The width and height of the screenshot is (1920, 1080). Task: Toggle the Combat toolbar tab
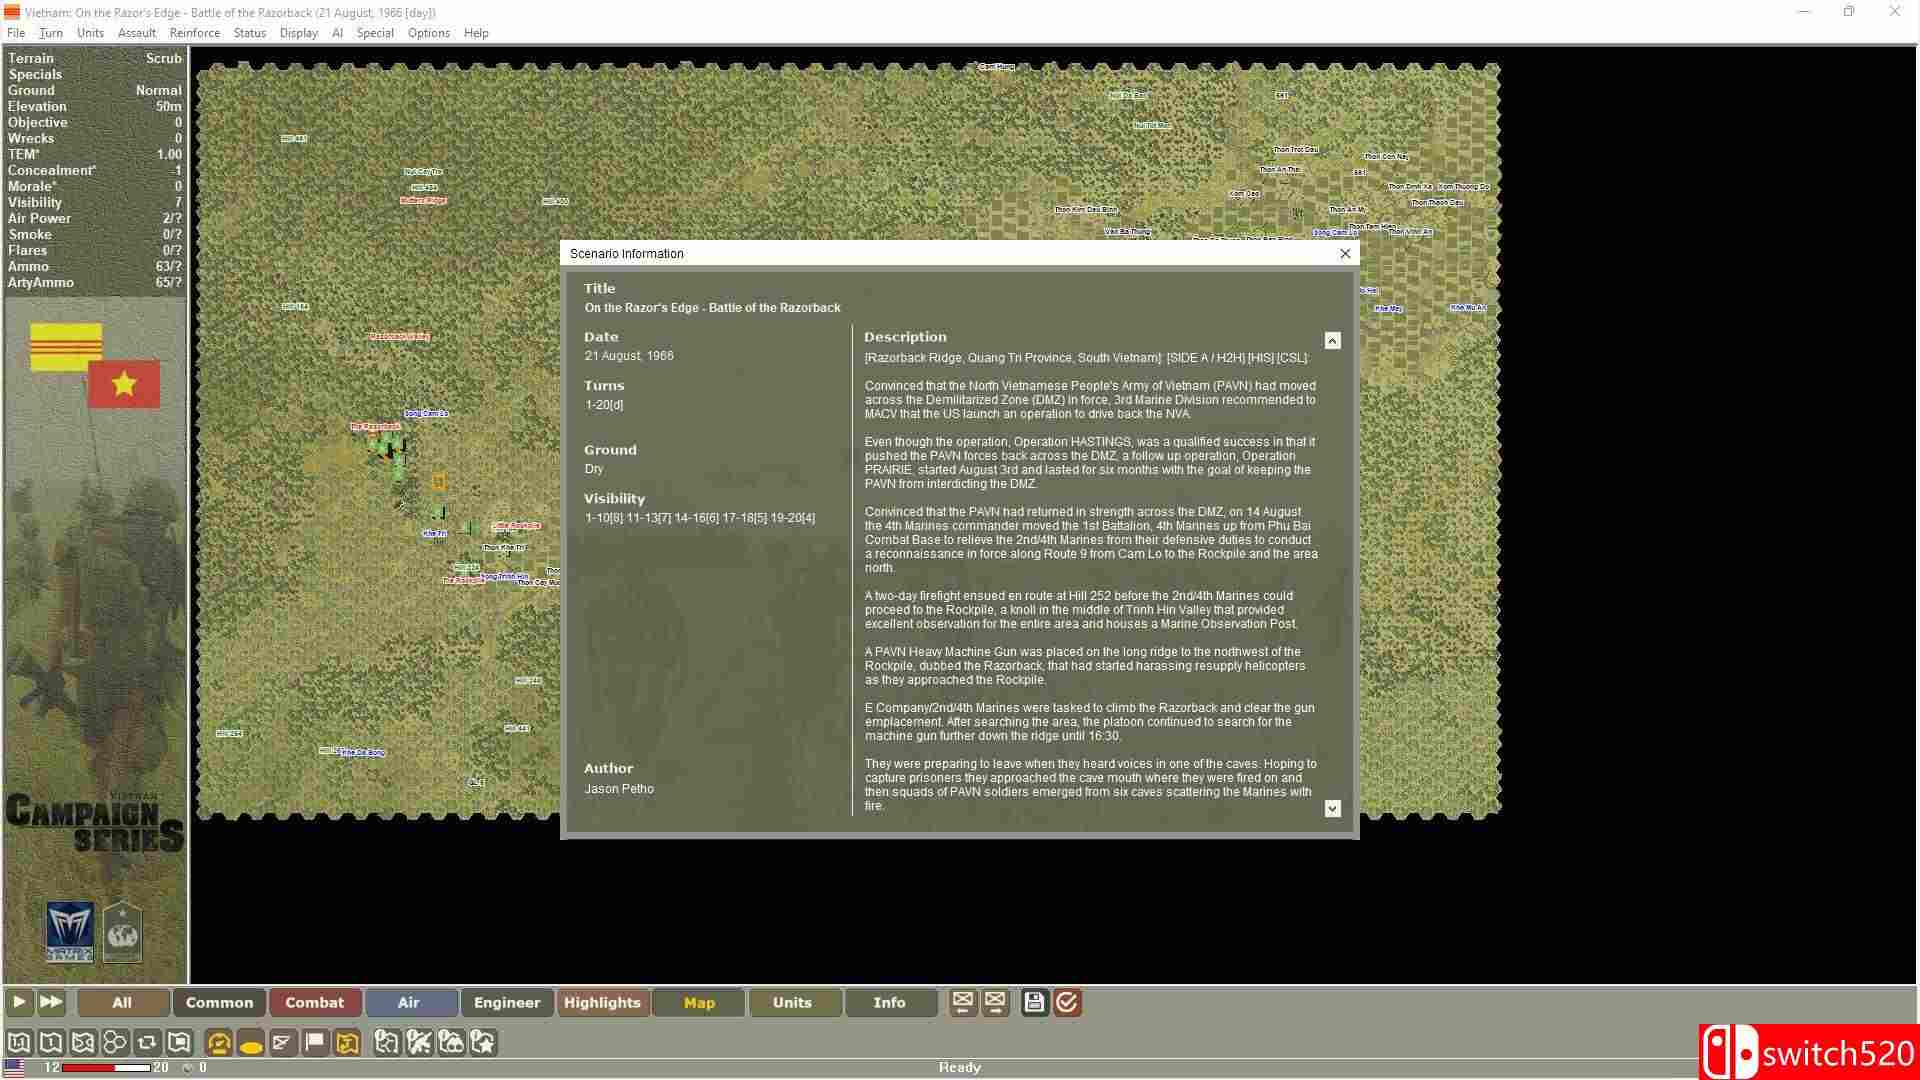(x=314, y=1002)
